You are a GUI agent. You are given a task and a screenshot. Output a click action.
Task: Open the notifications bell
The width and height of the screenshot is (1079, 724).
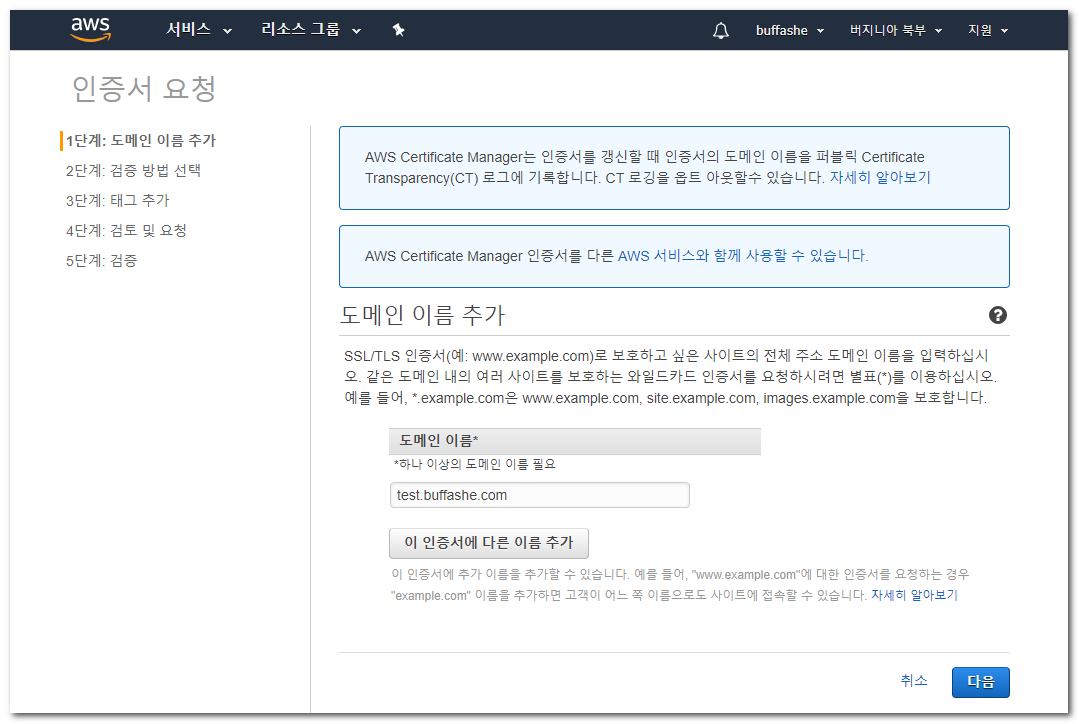click(720, 30)
